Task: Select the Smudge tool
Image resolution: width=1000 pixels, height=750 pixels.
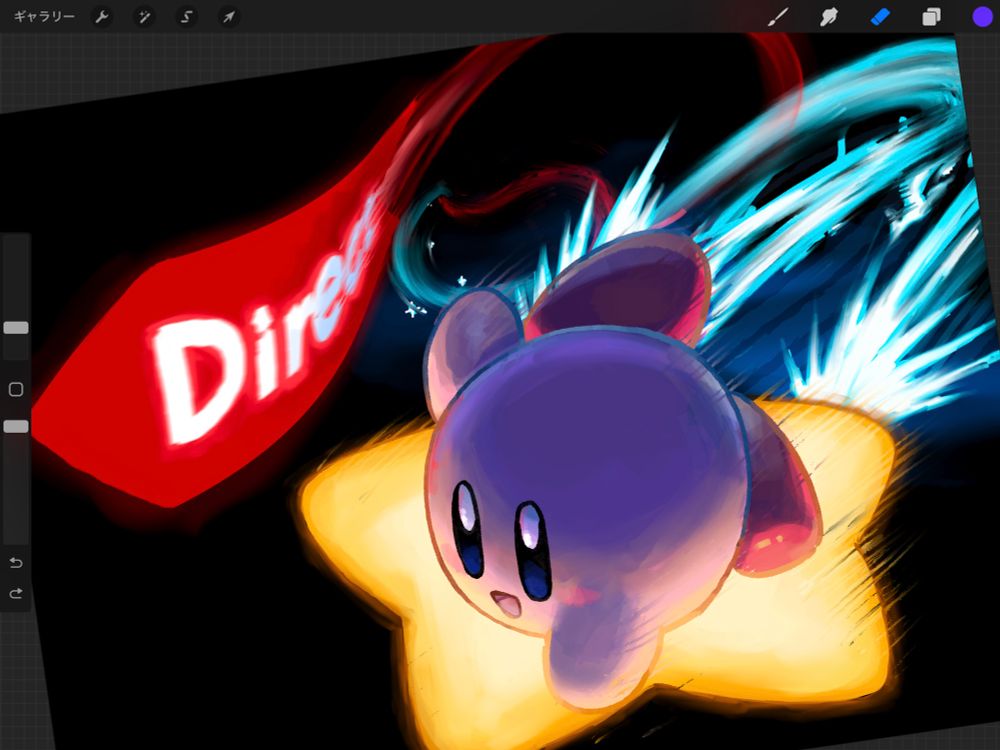Action: [828, 17]
